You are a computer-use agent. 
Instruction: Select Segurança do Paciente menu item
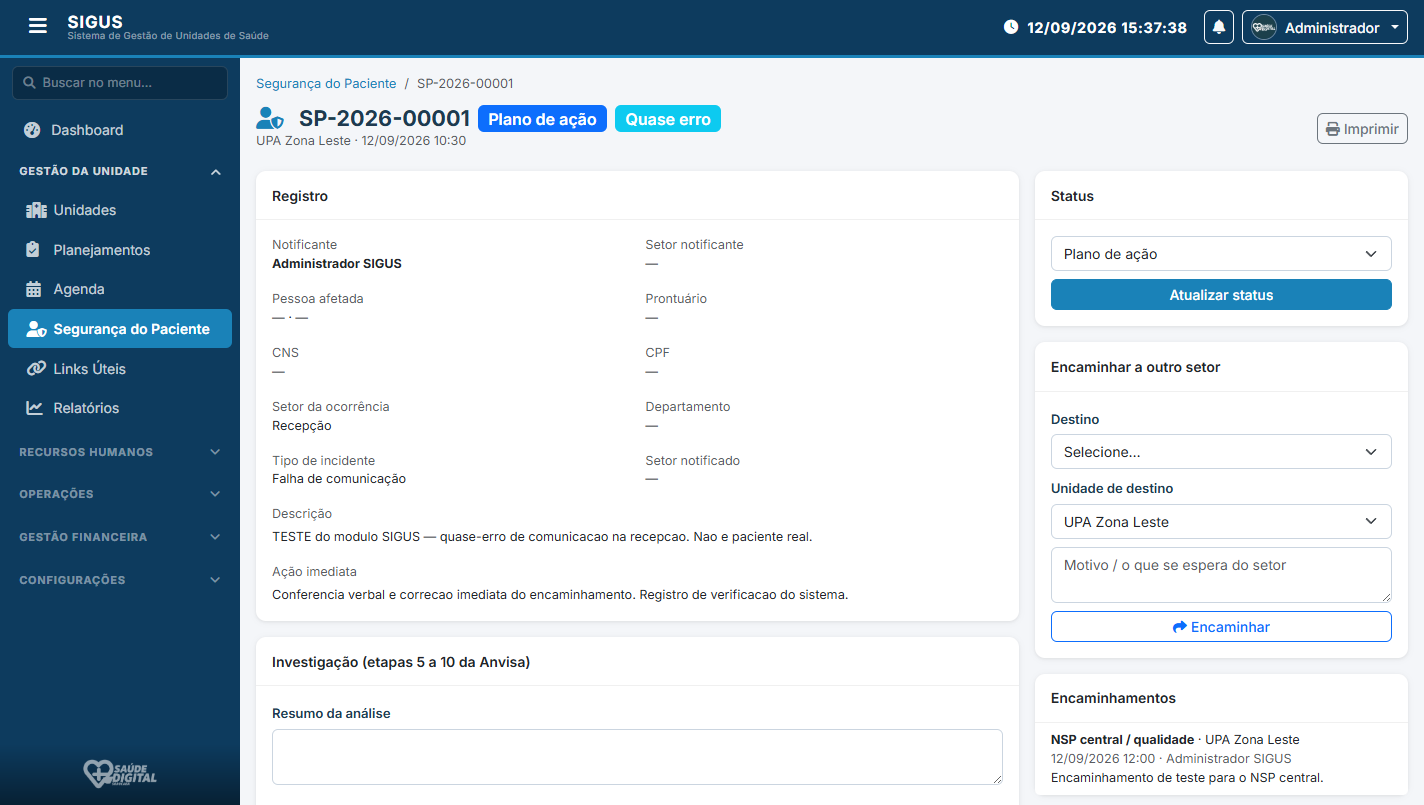tap(120, 329)
